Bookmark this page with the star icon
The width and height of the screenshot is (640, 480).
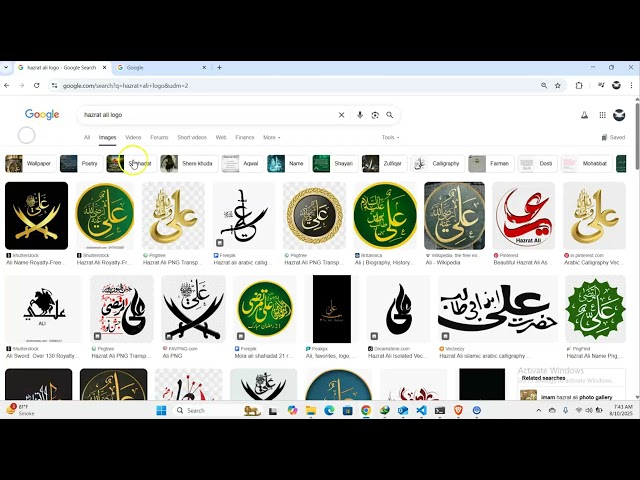558,86
